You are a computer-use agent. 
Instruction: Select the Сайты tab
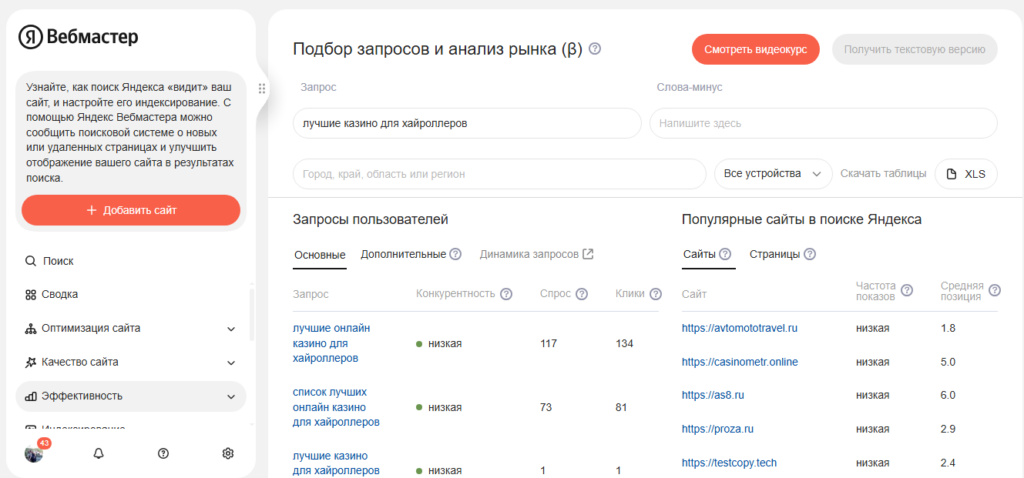coord(699,254)
